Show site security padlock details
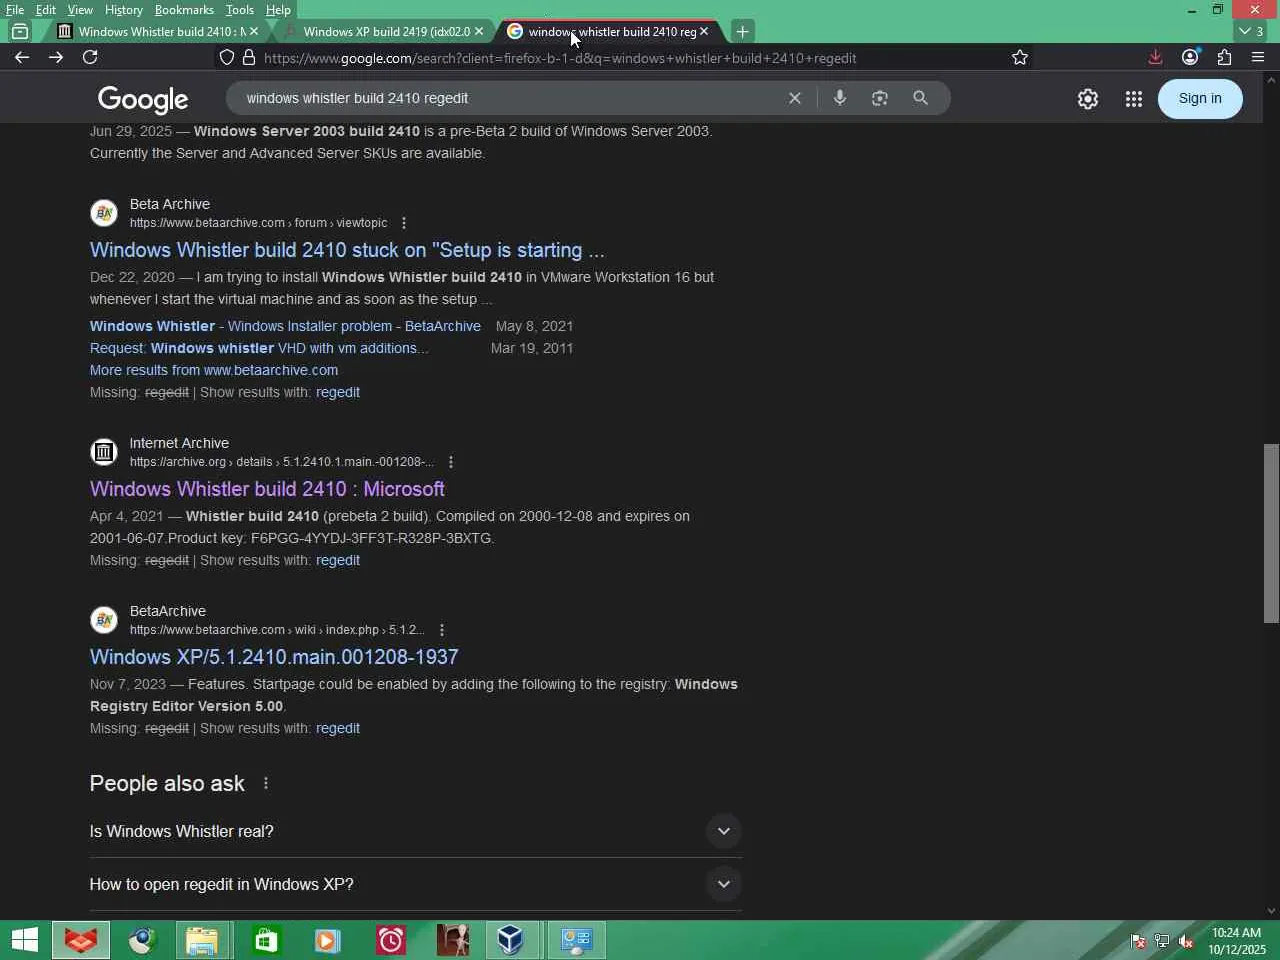The height and width of the screenshot is (960, 1280). pos(249,57)
